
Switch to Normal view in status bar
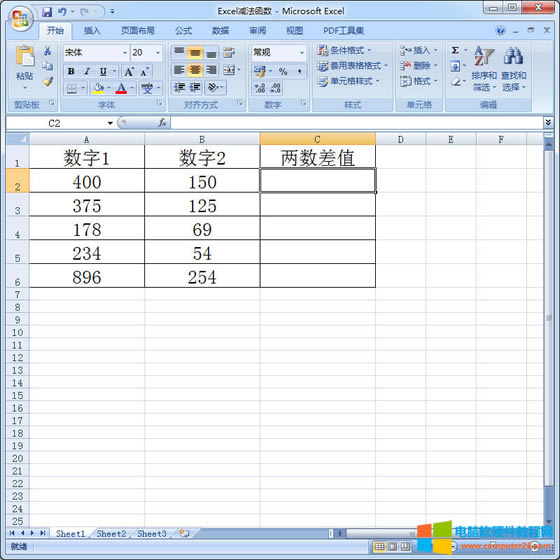tap(379, 546)
